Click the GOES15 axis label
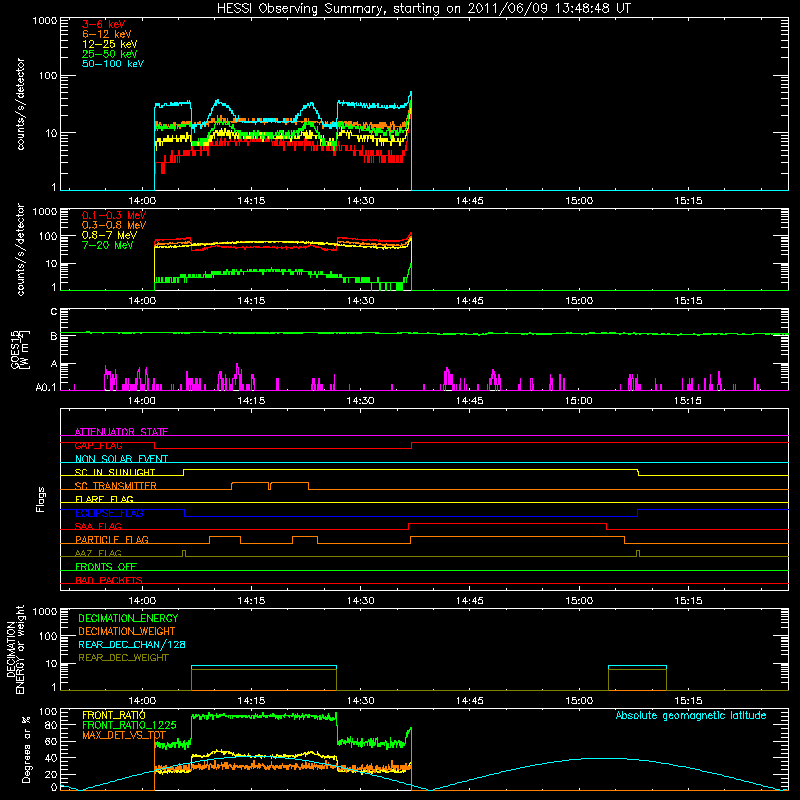 (x=20, y=349)
